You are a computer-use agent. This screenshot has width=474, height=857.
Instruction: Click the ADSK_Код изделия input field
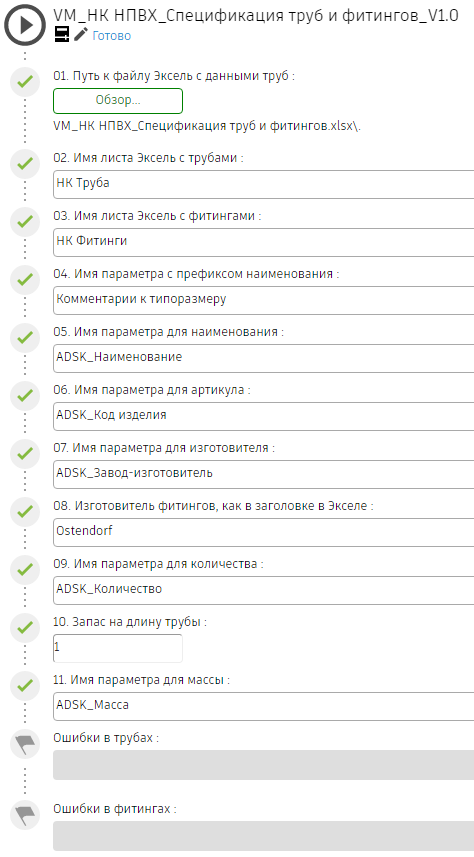(264, 416)
